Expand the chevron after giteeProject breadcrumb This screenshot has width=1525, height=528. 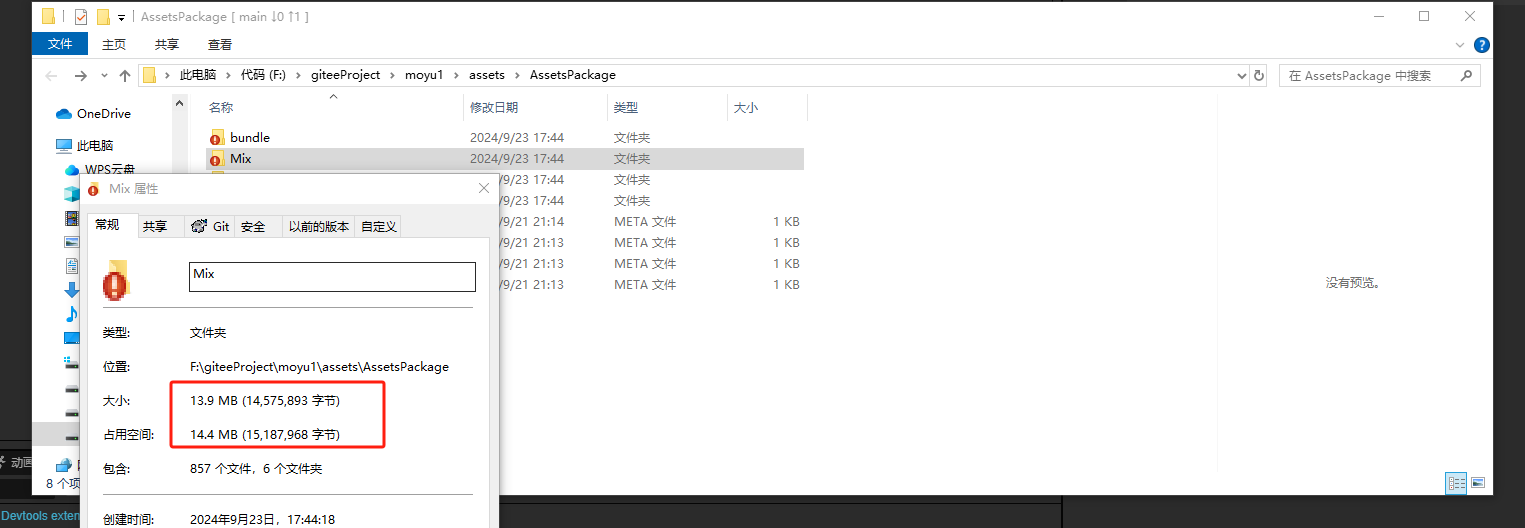(393, 75)
